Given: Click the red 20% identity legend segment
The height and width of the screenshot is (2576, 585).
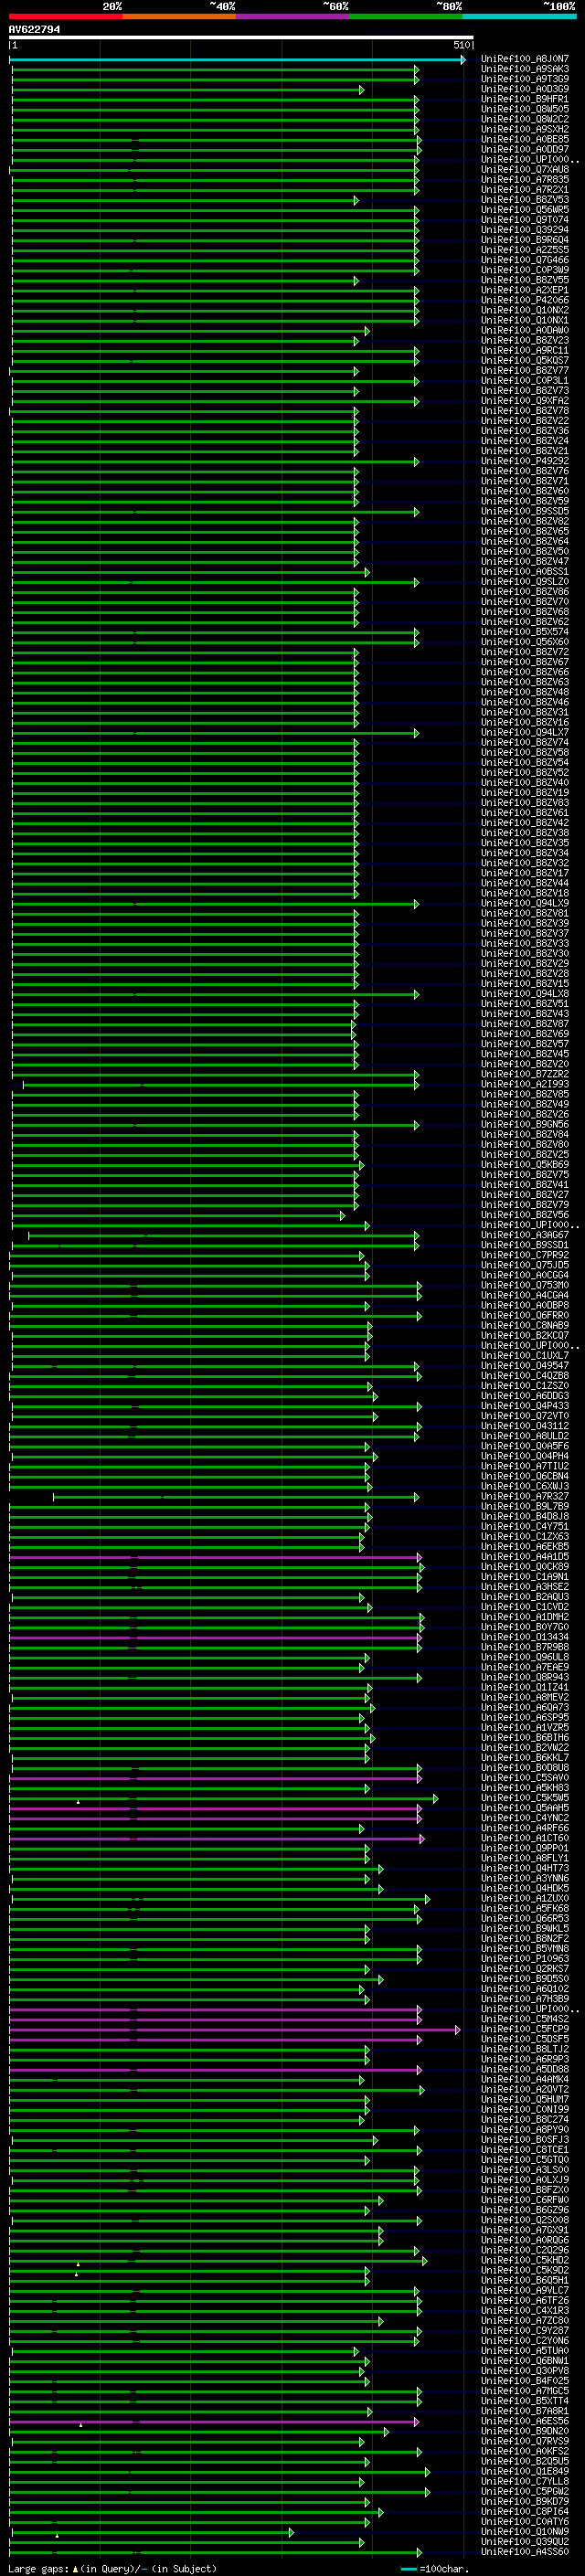Looking at the screenshot, I should pos(65,16).
